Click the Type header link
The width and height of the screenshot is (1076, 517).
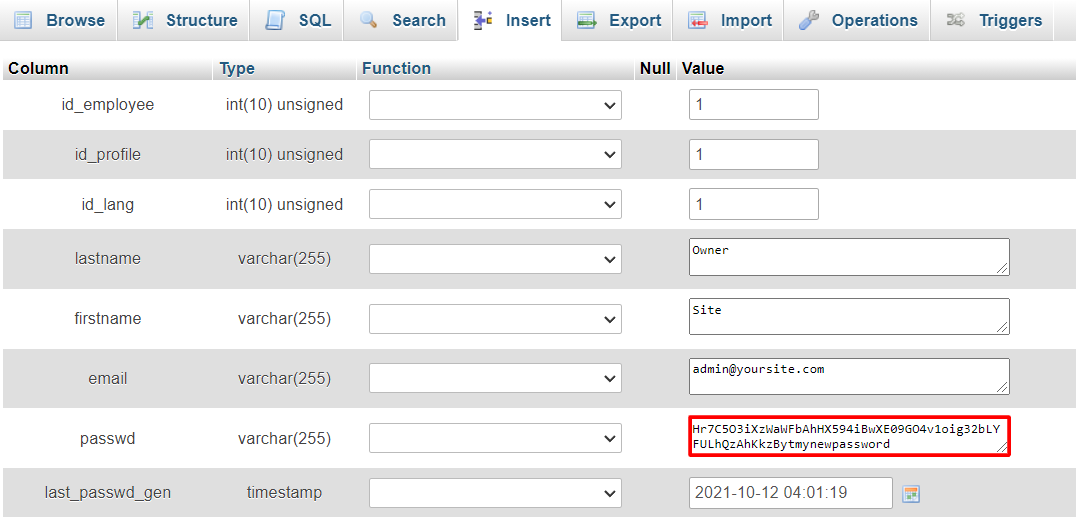click(237, 68)
